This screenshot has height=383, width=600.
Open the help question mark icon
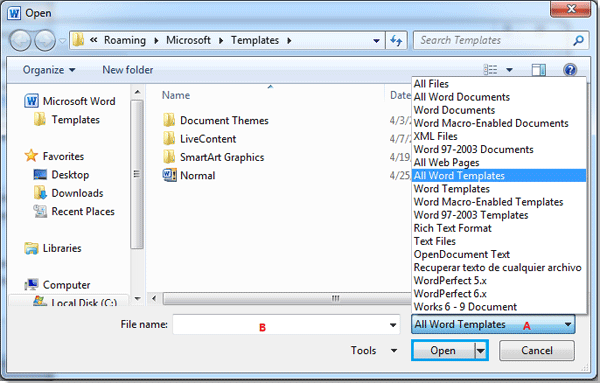click(x=570, y=70)
